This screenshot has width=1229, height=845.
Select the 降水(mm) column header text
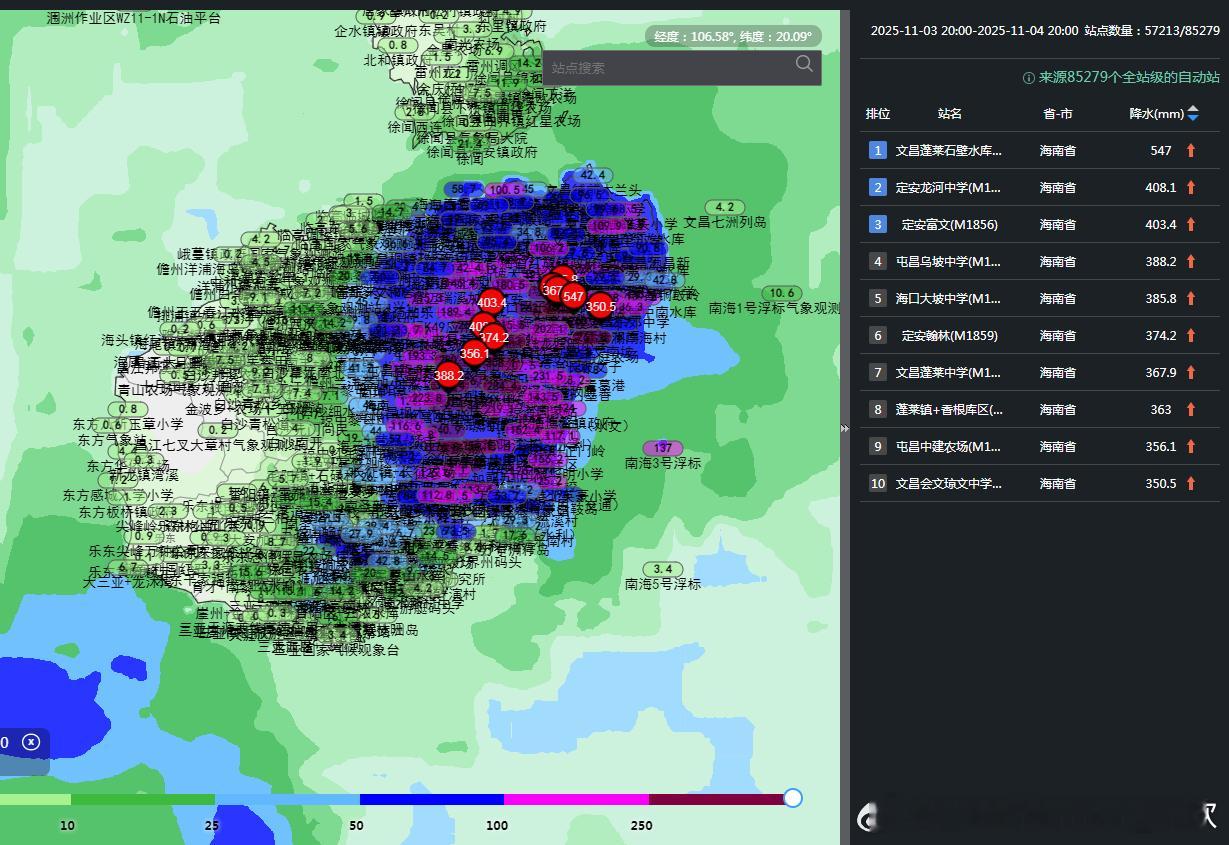(x=1156, y=114)
